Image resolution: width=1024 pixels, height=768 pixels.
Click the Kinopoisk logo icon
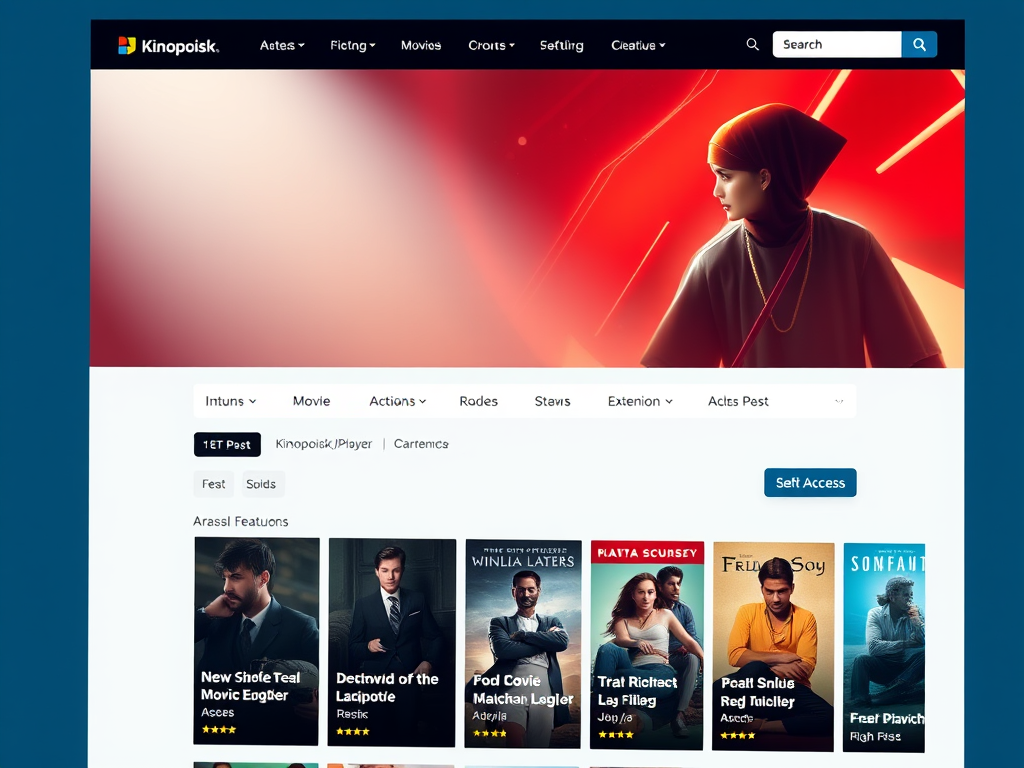(x=127, y=45)
